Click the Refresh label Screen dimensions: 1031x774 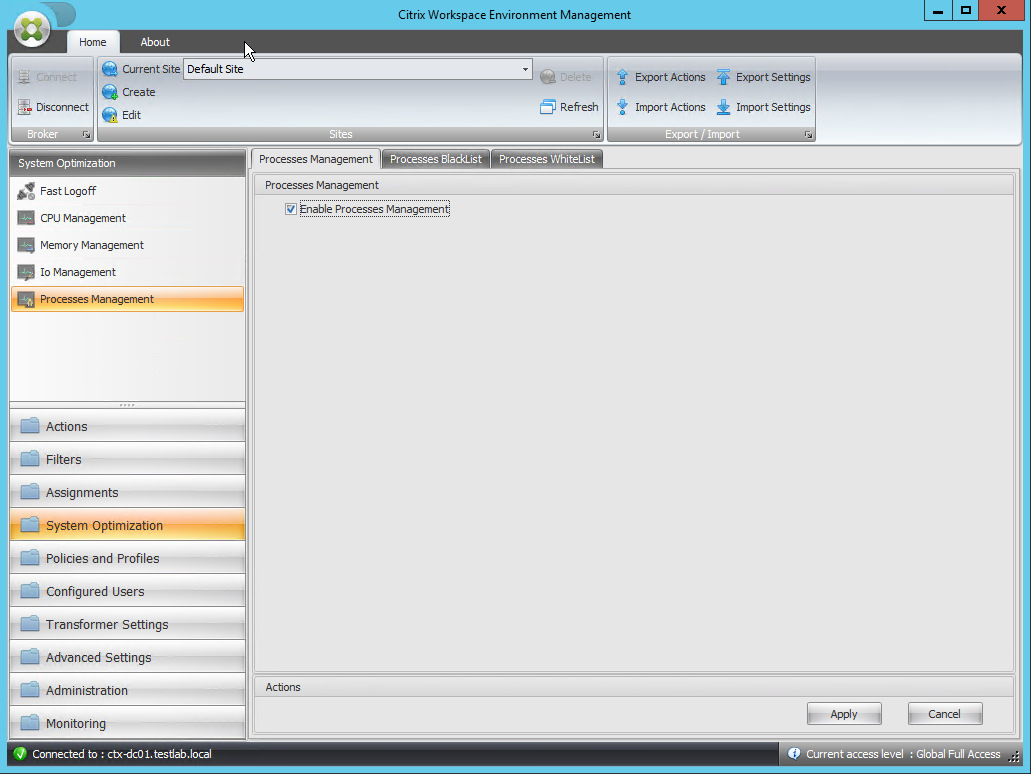tap(579, 107)
